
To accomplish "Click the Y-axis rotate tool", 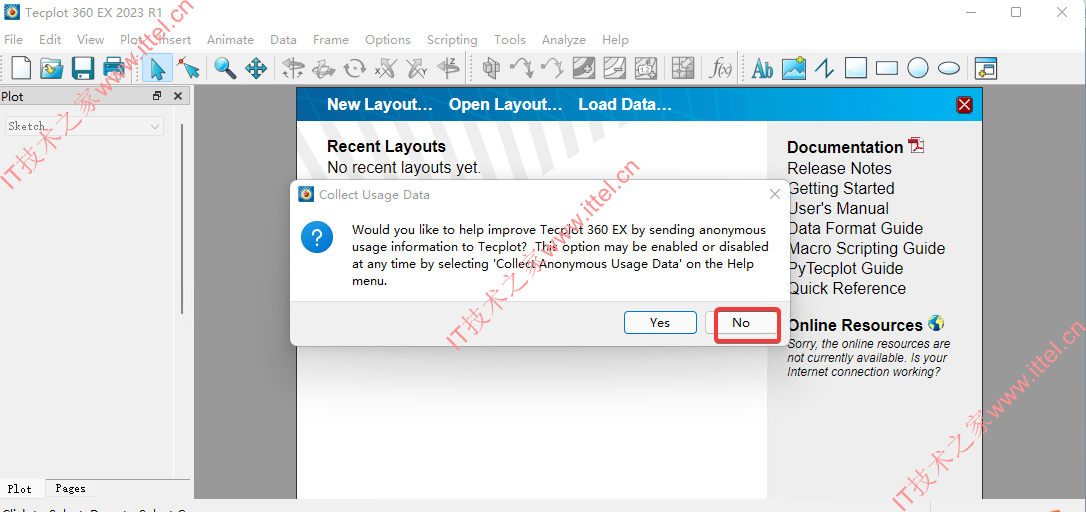I will point(417,68).
